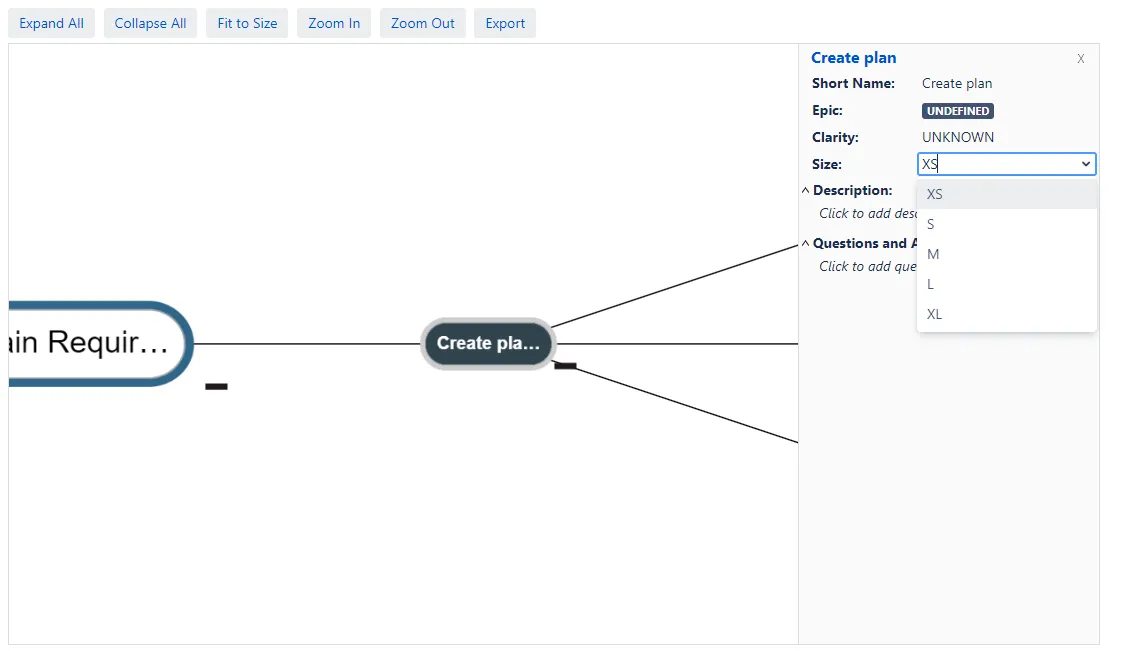The height and width of the screenshot is (651, 1122).
Task: Click to add description text
Action: [868, 213]
